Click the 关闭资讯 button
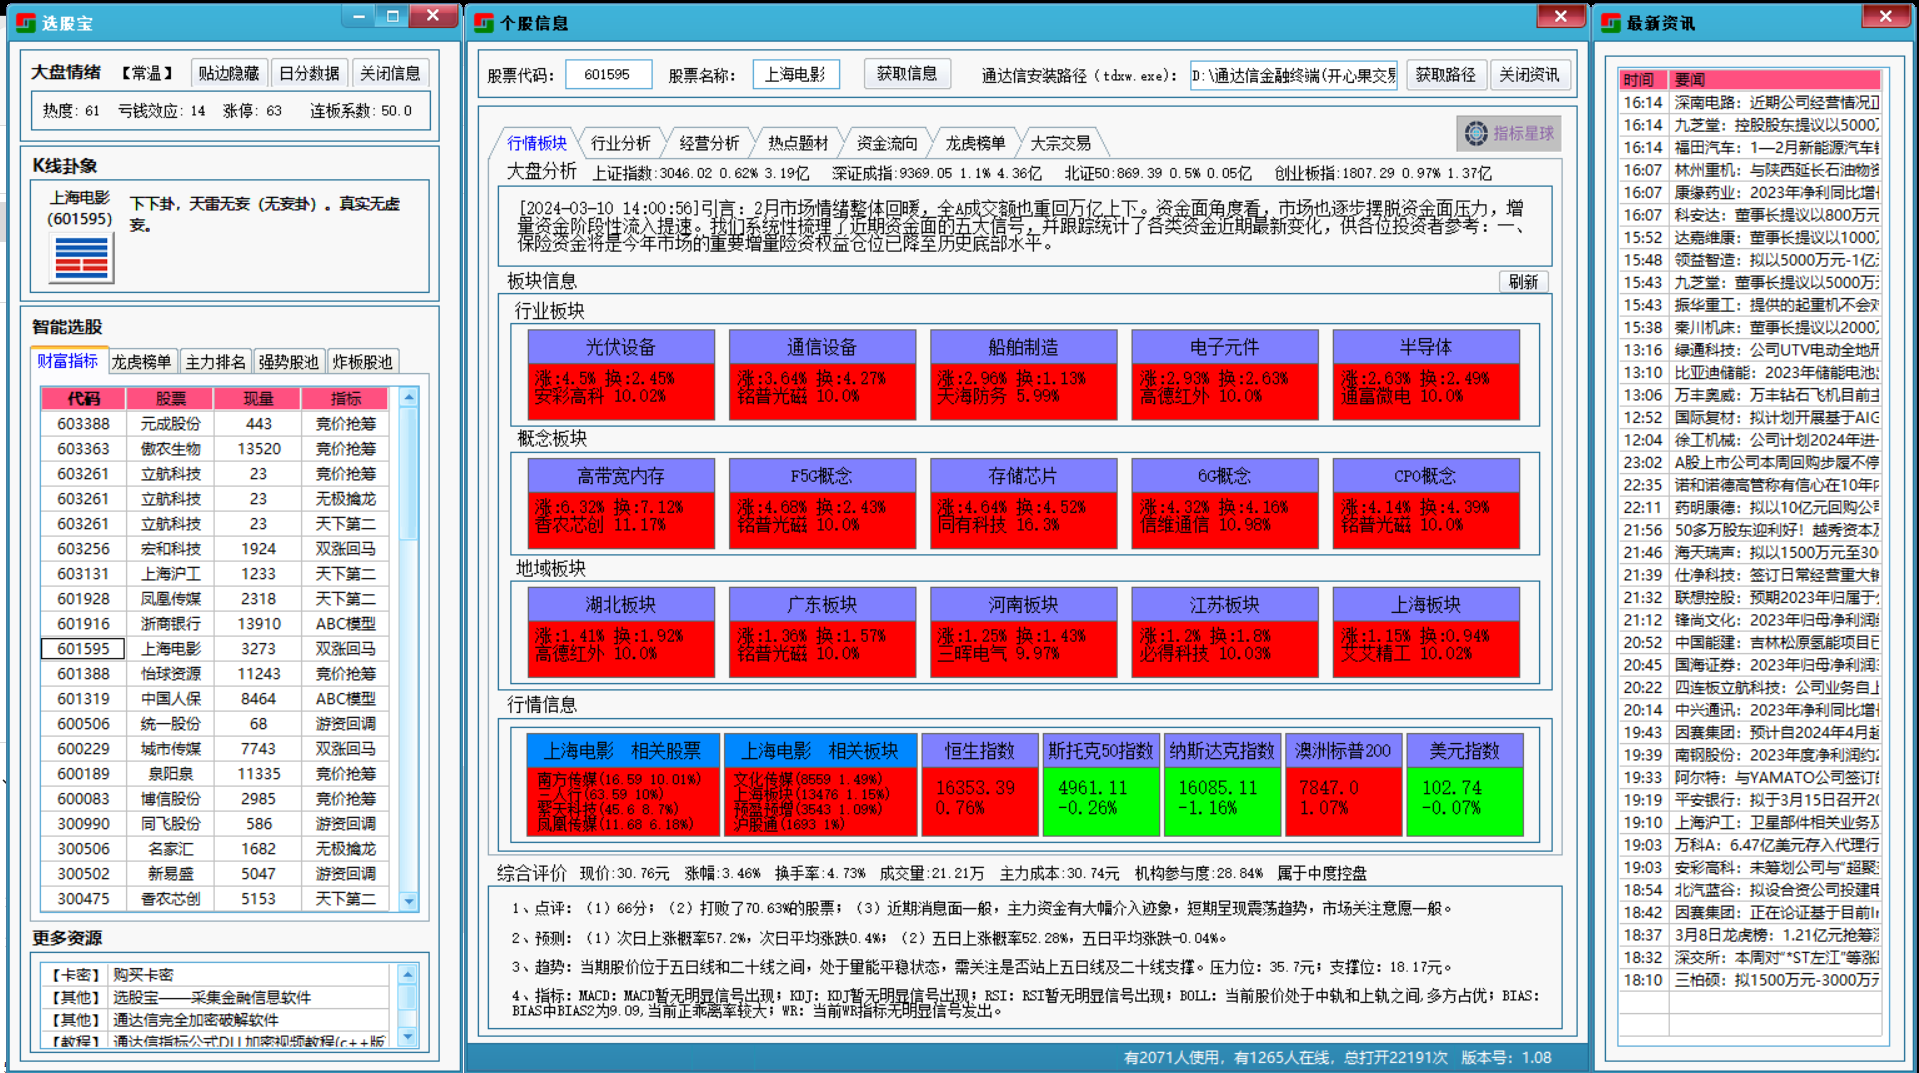Screen dimensions: 1919x1073 pyautogui.click(x=1529, y=74)
